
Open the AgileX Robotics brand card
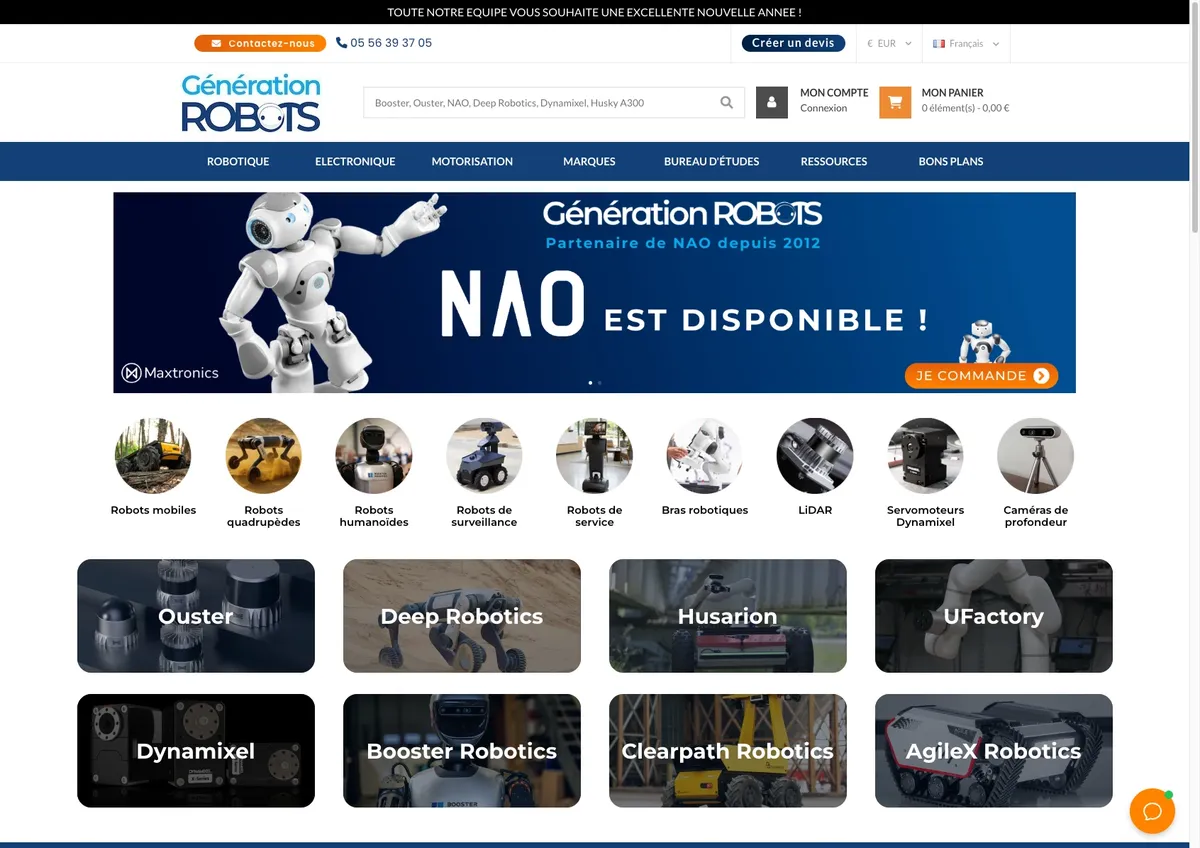(994, 751)
